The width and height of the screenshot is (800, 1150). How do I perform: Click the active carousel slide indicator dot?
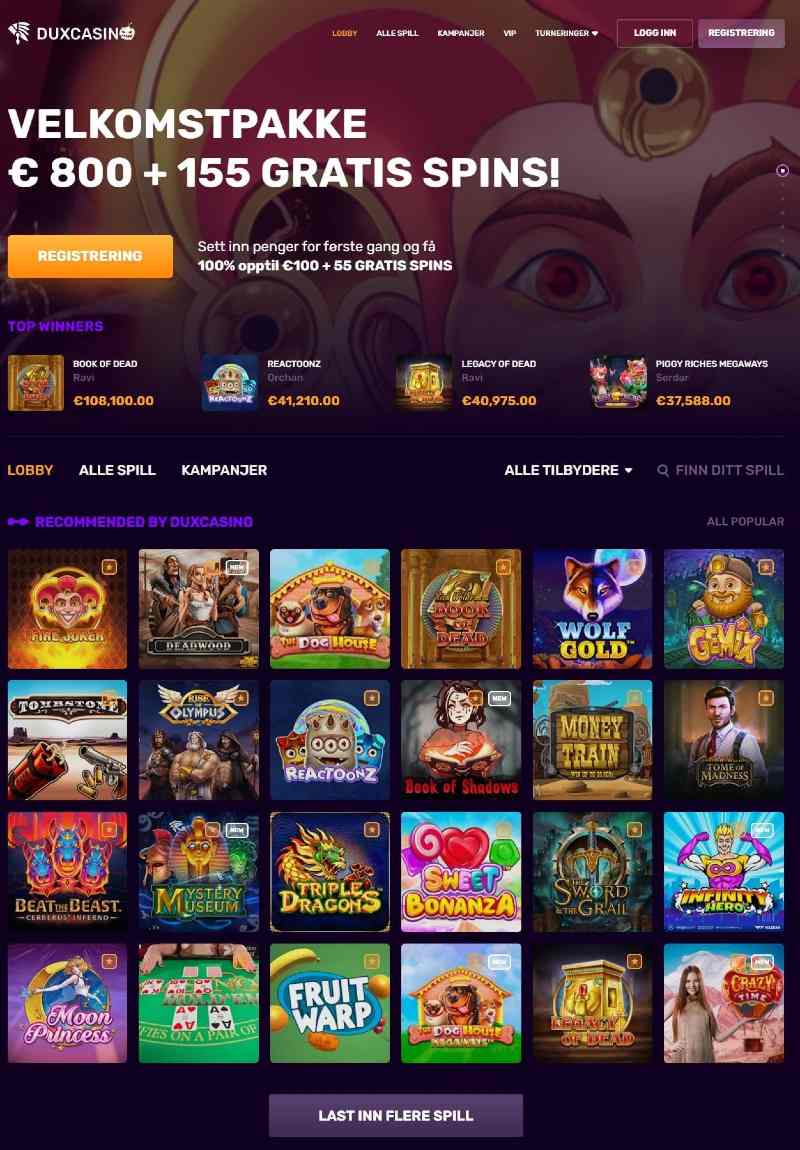coord(782,170)
